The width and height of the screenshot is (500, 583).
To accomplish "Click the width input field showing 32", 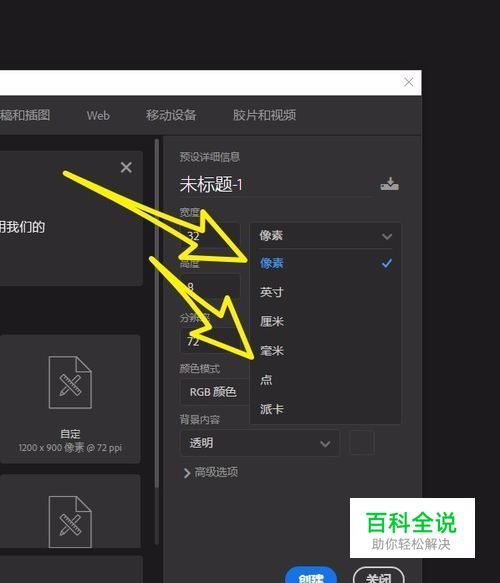I will click(x=210, y=235).
